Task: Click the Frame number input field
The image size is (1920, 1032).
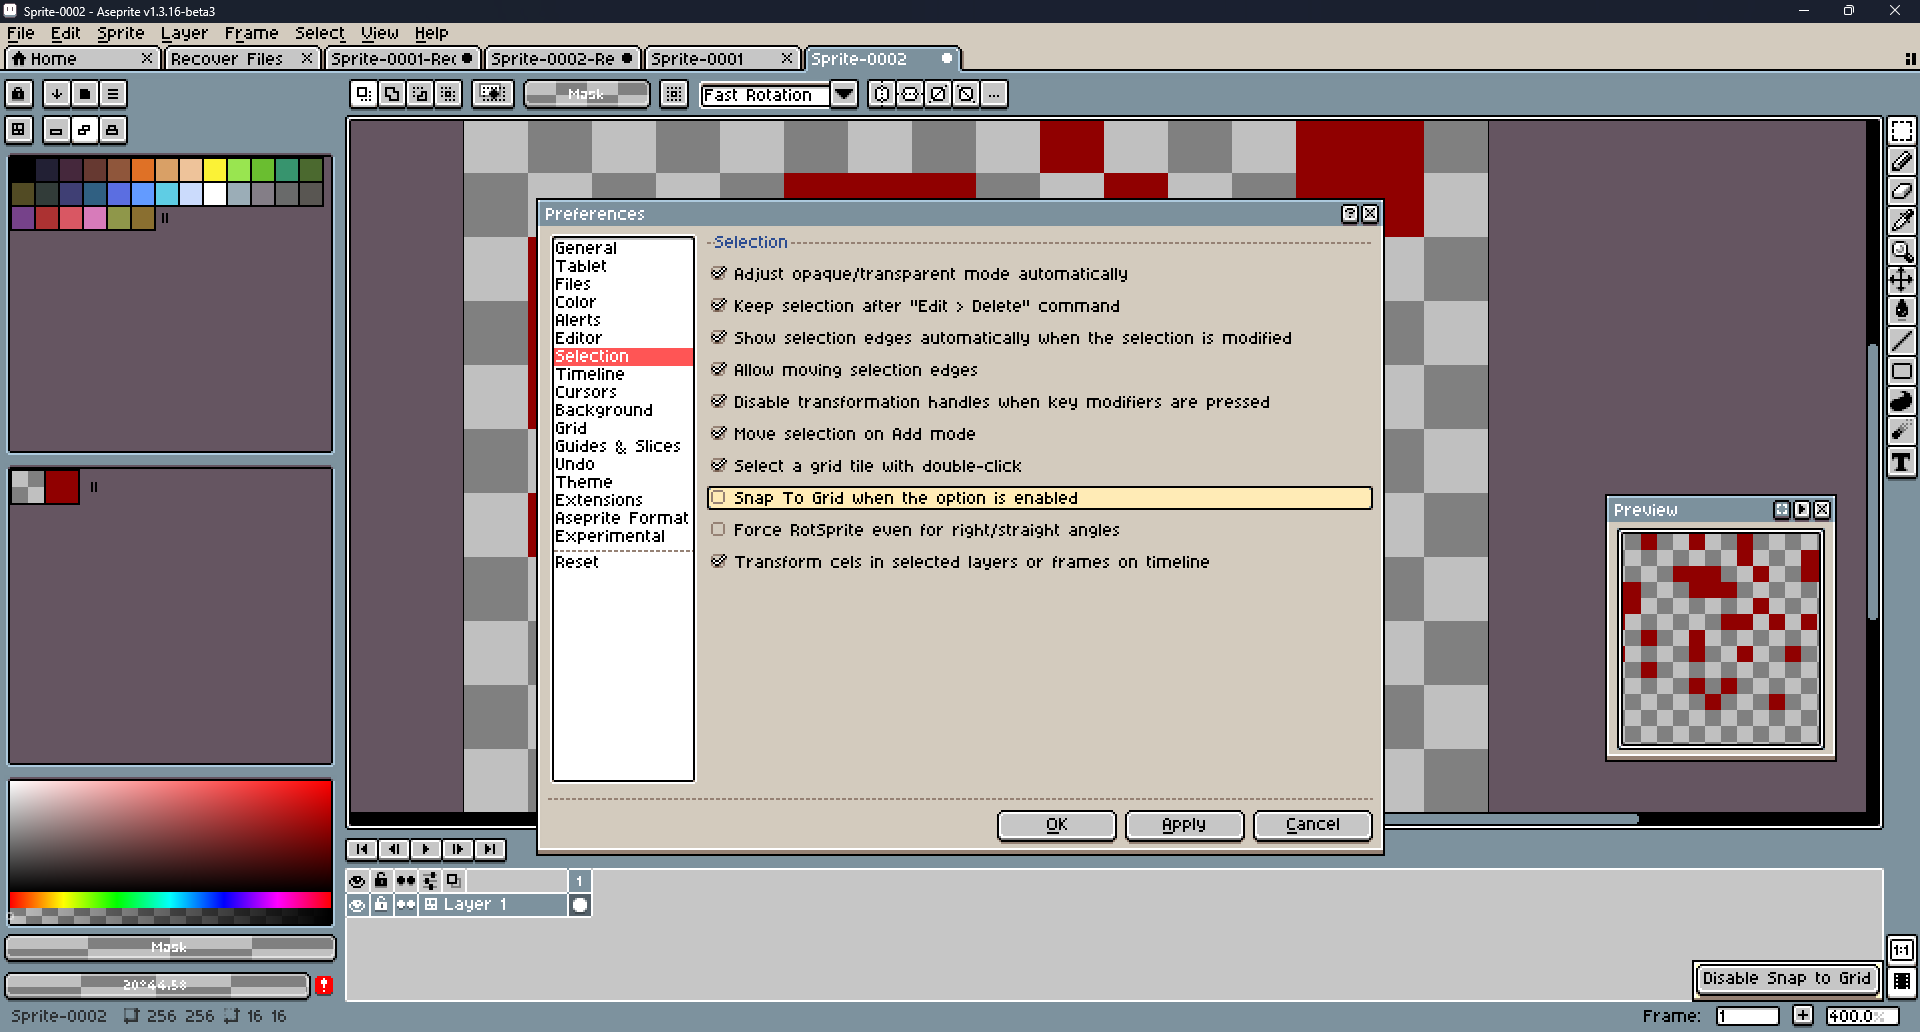Action: pos(1747,1016)
